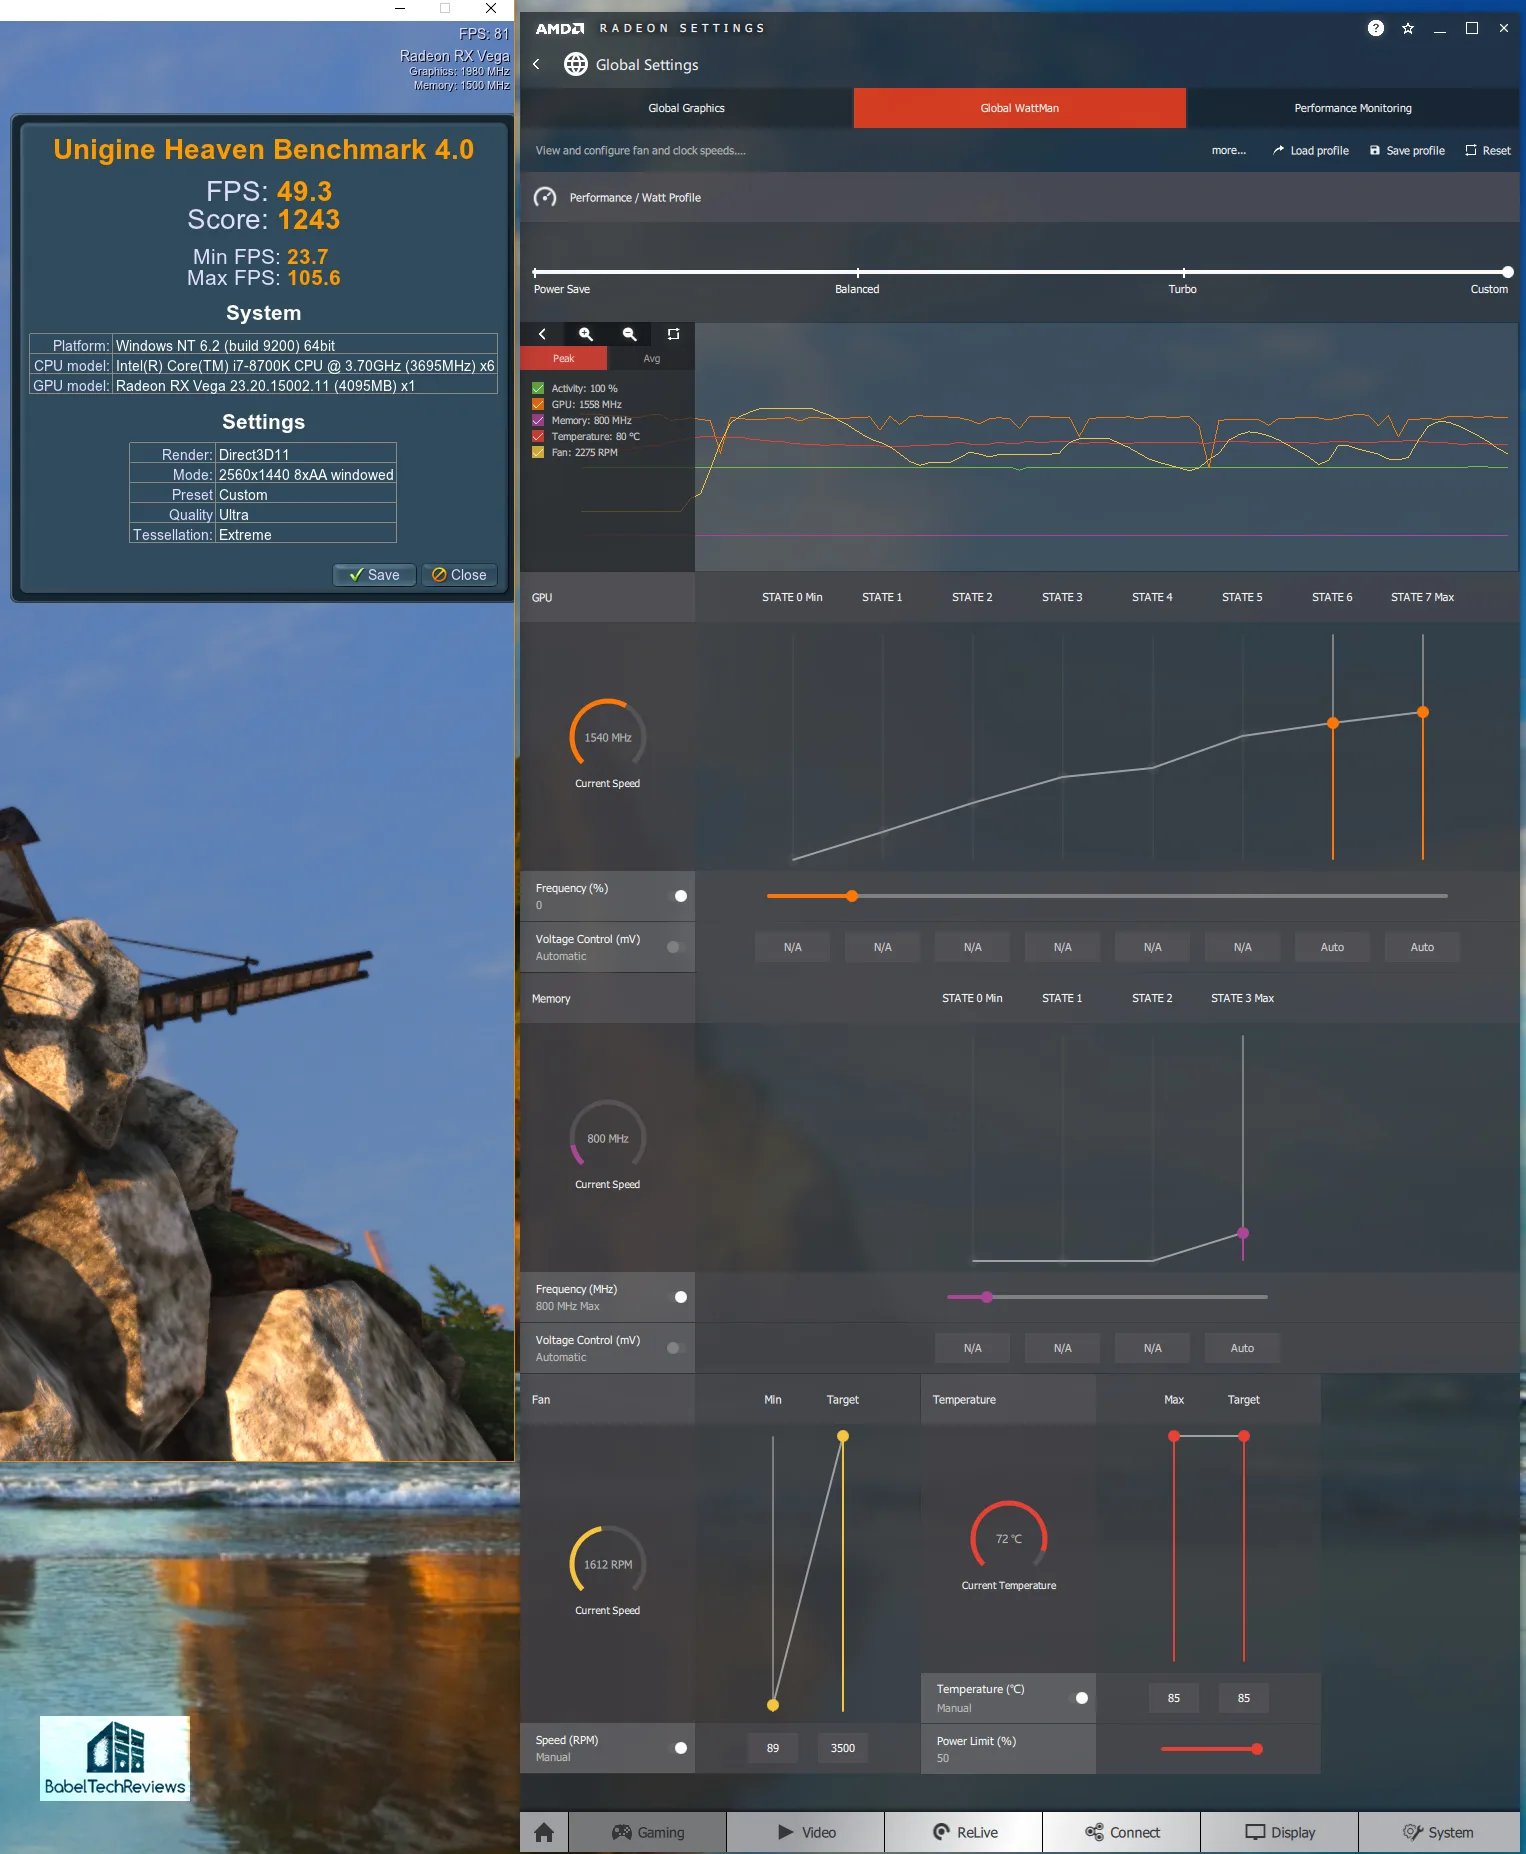Click the GPU STATE 7 Max curve point

1423,712
